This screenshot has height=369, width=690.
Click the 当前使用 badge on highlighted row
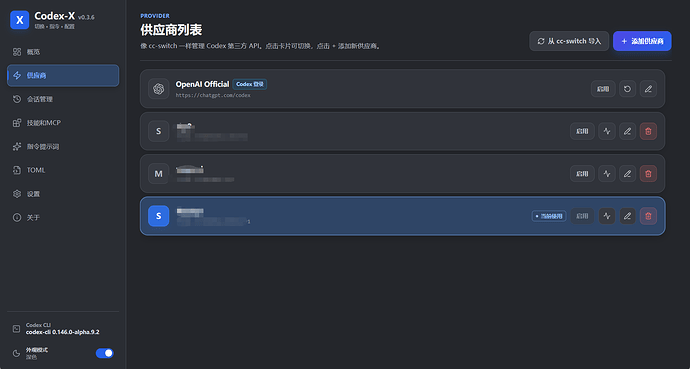click(x=549, y=216)
